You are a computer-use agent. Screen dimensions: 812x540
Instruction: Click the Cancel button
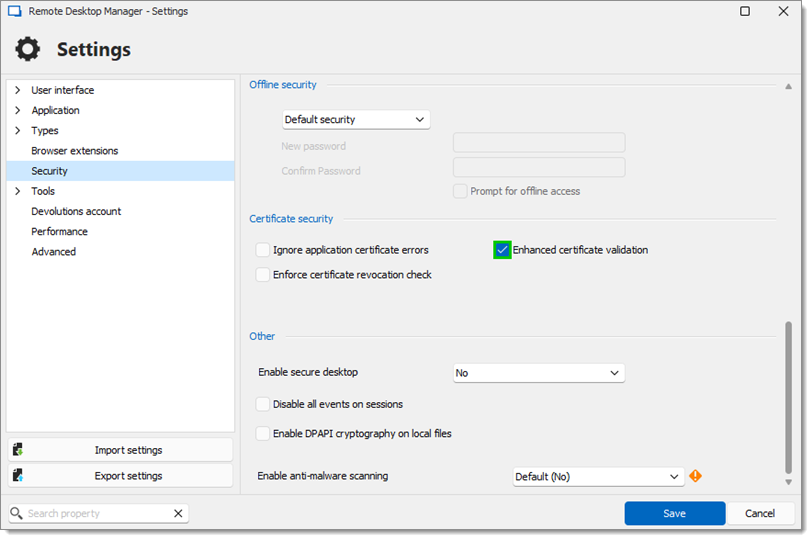point(760,513)
